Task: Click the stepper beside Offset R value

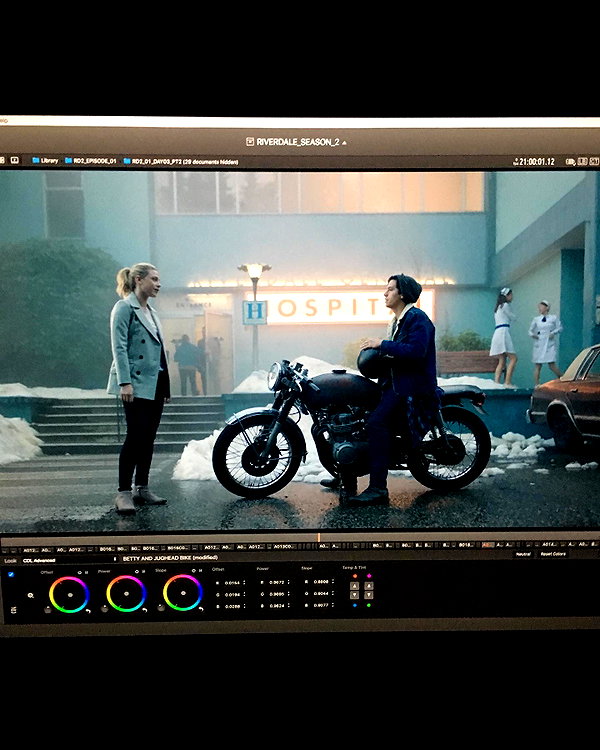Action: (x=244, y=583)
